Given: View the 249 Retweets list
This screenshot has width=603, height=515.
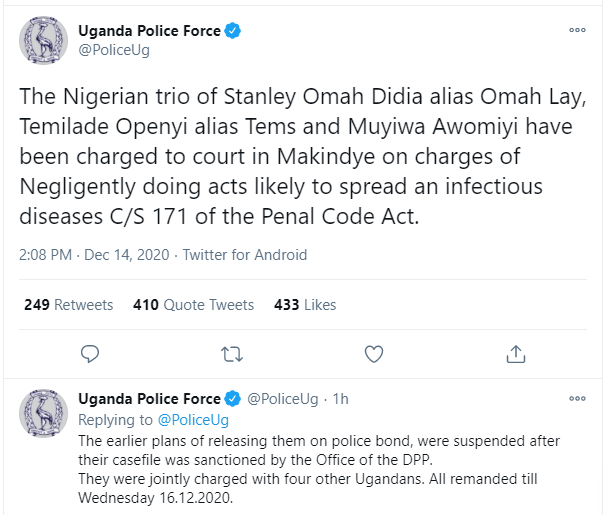Looking at the screenshot, I should click(x=68, y=305).
